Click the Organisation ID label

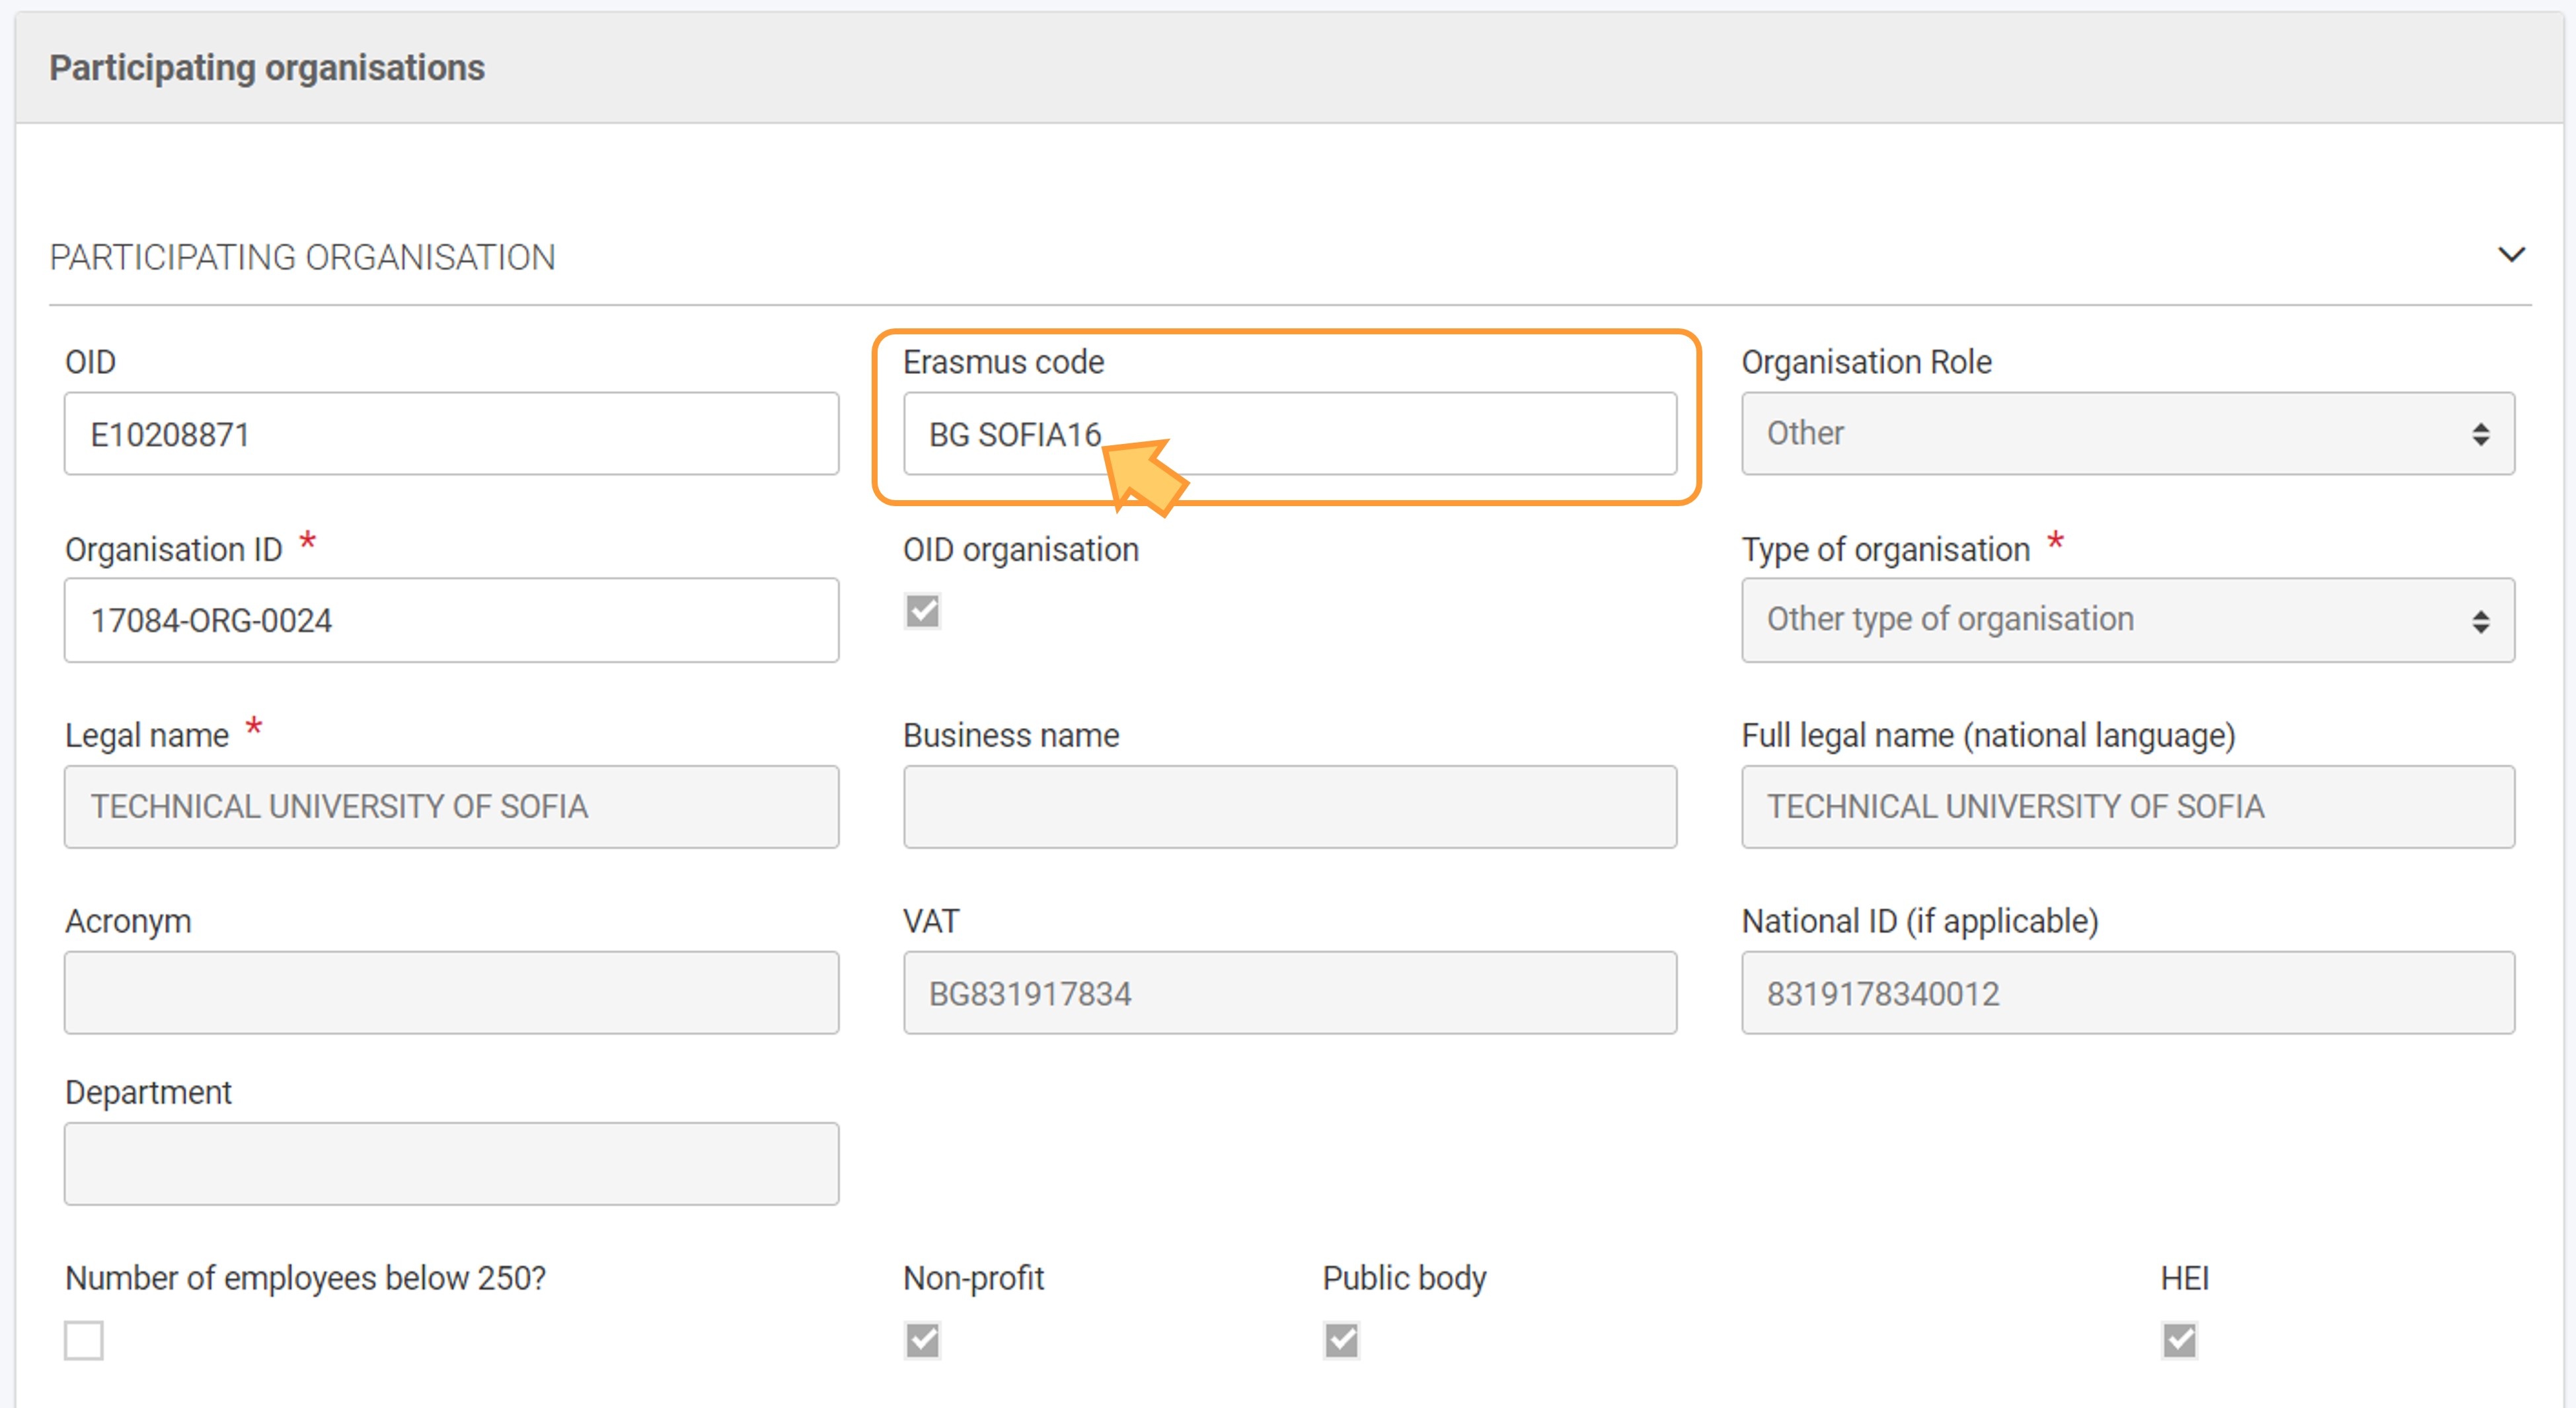(174, 549)
